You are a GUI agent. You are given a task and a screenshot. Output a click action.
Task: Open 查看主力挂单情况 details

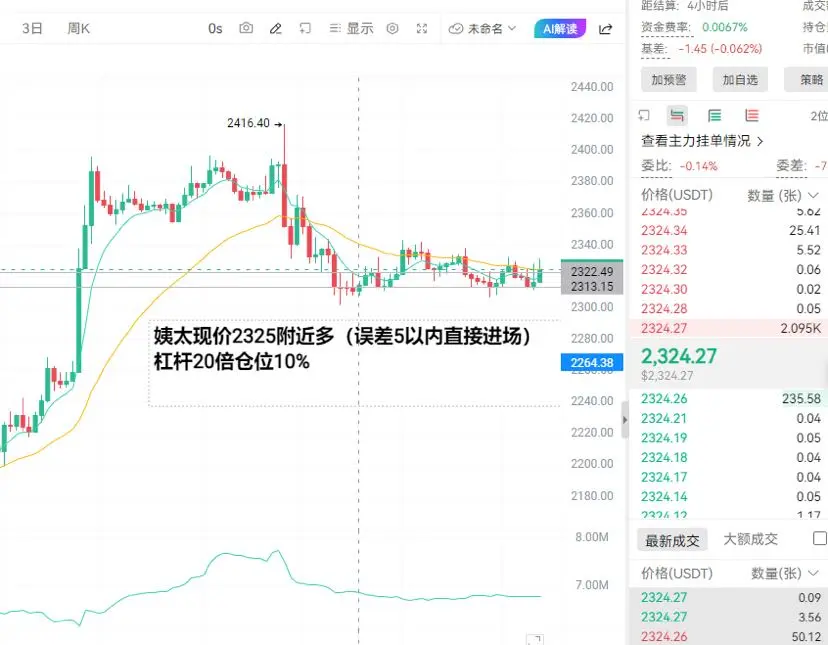click(702, 141)
